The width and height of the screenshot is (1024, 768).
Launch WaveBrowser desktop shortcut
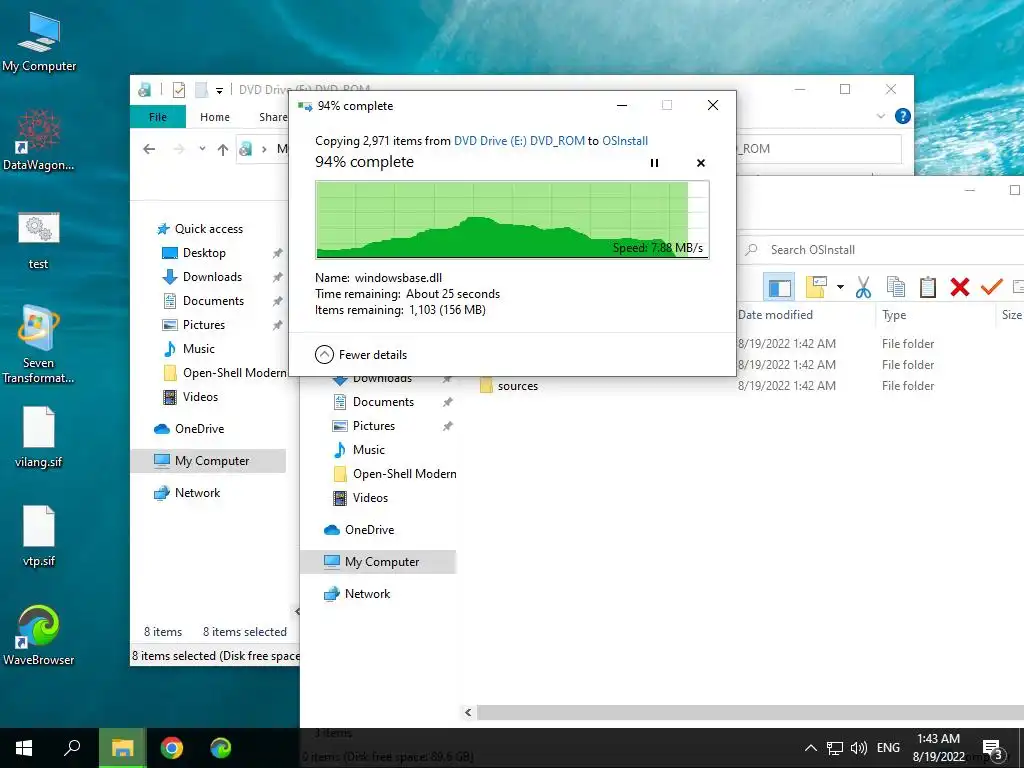[x=39, y=635]
